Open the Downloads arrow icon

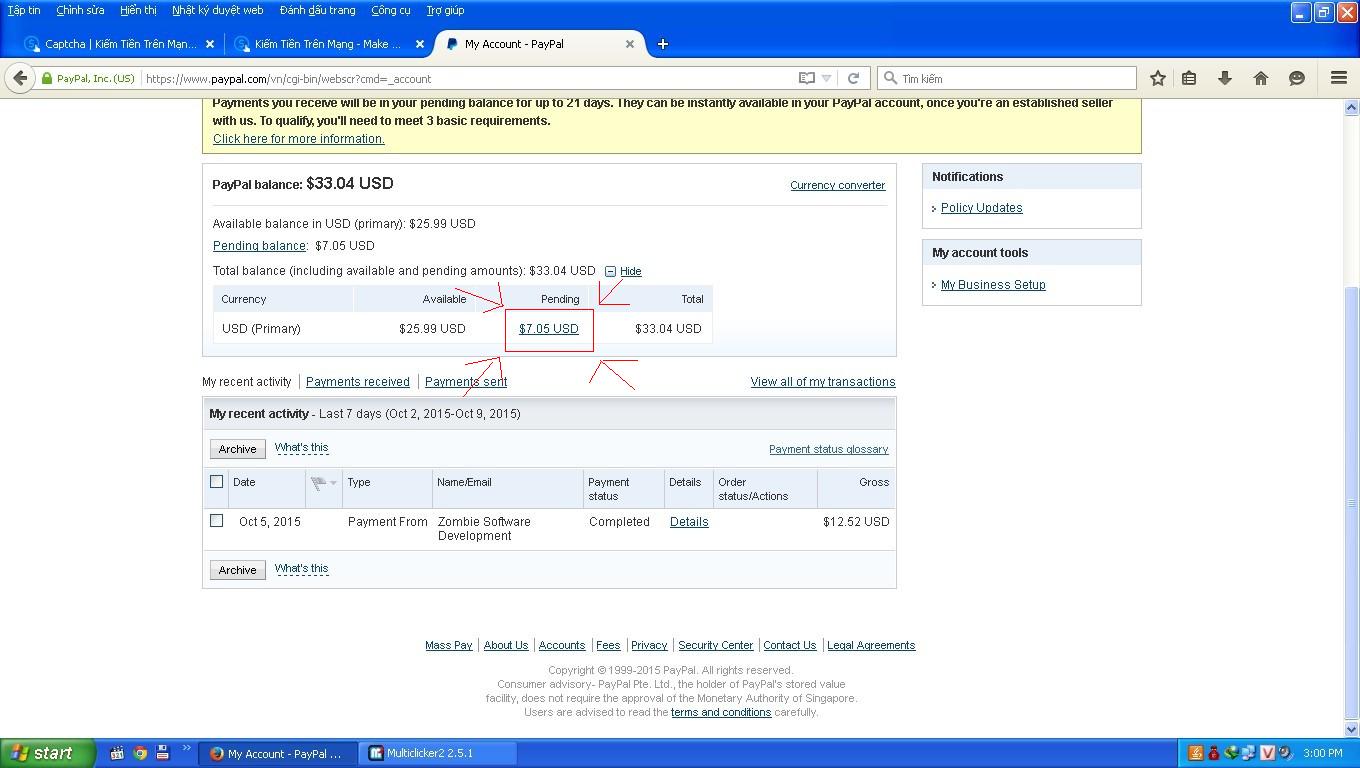click(x=1224, y=78)
